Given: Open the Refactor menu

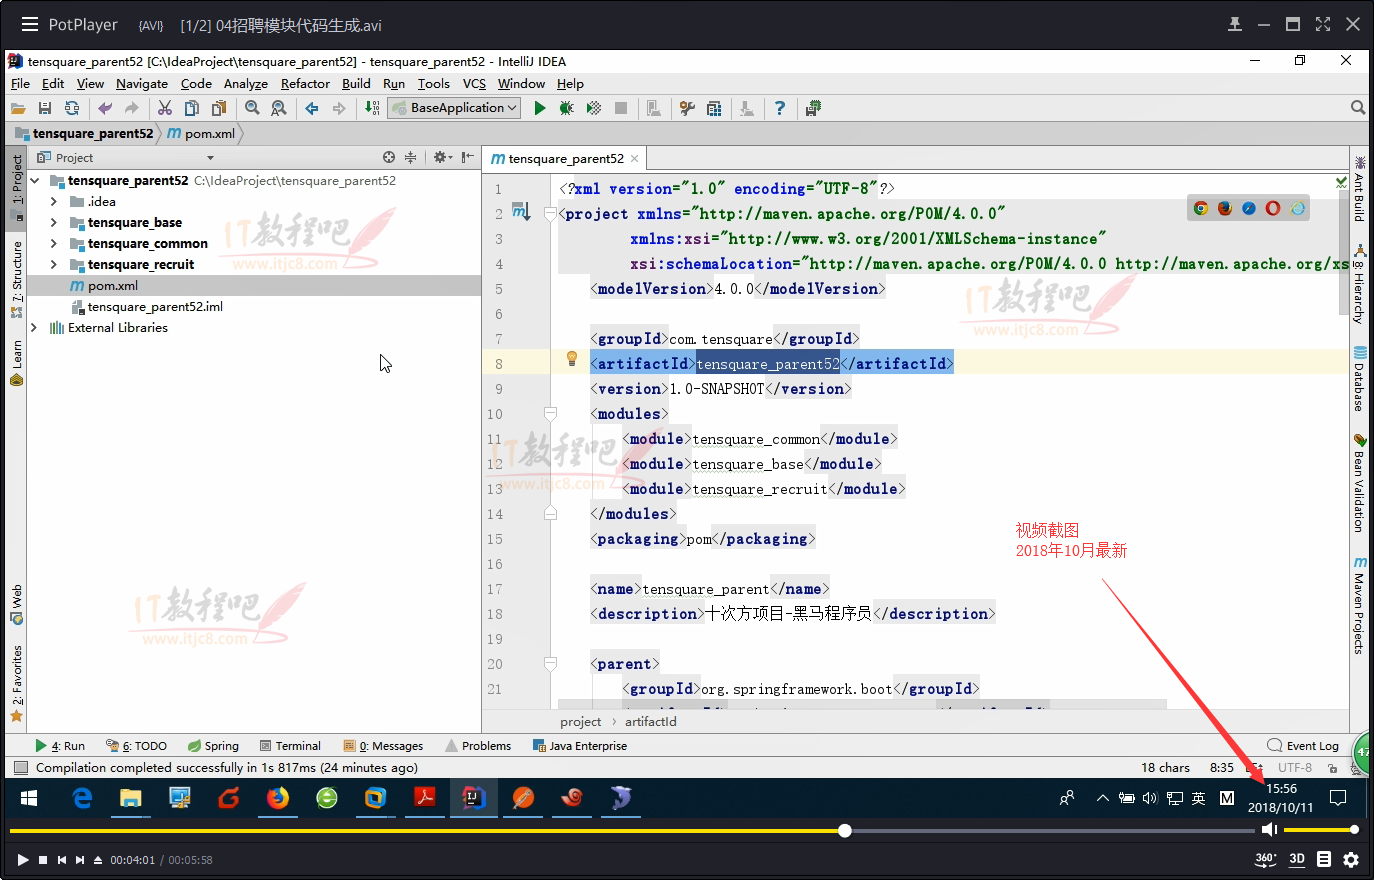Looking at the screenshot, I should [305, 84].
